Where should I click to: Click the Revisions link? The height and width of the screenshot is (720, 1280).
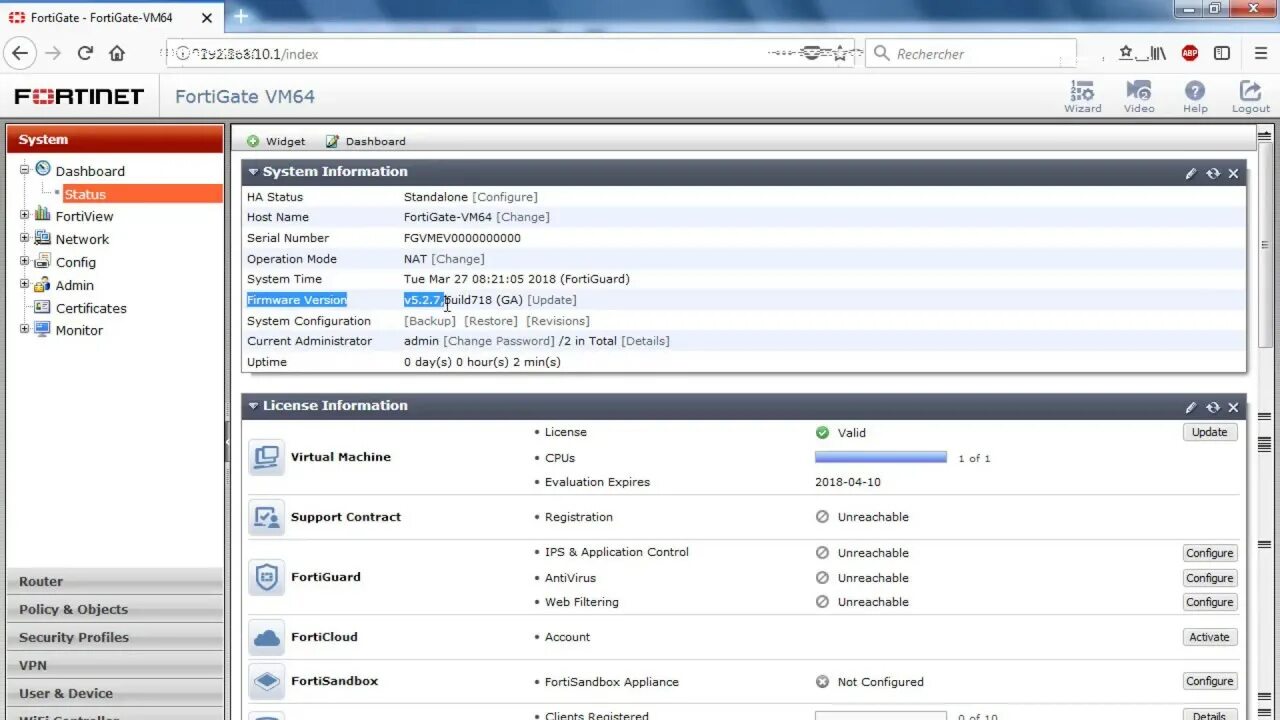558,321
